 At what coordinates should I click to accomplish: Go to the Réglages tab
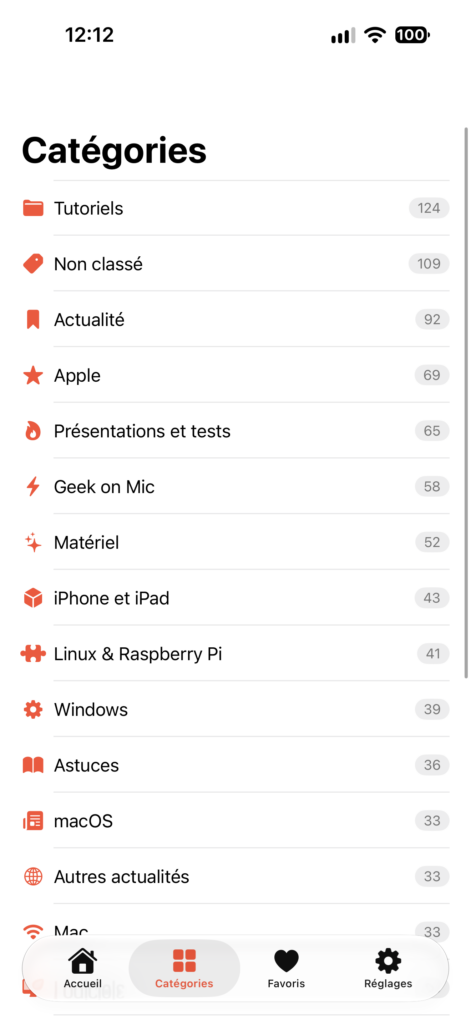(x=388, y=968)
